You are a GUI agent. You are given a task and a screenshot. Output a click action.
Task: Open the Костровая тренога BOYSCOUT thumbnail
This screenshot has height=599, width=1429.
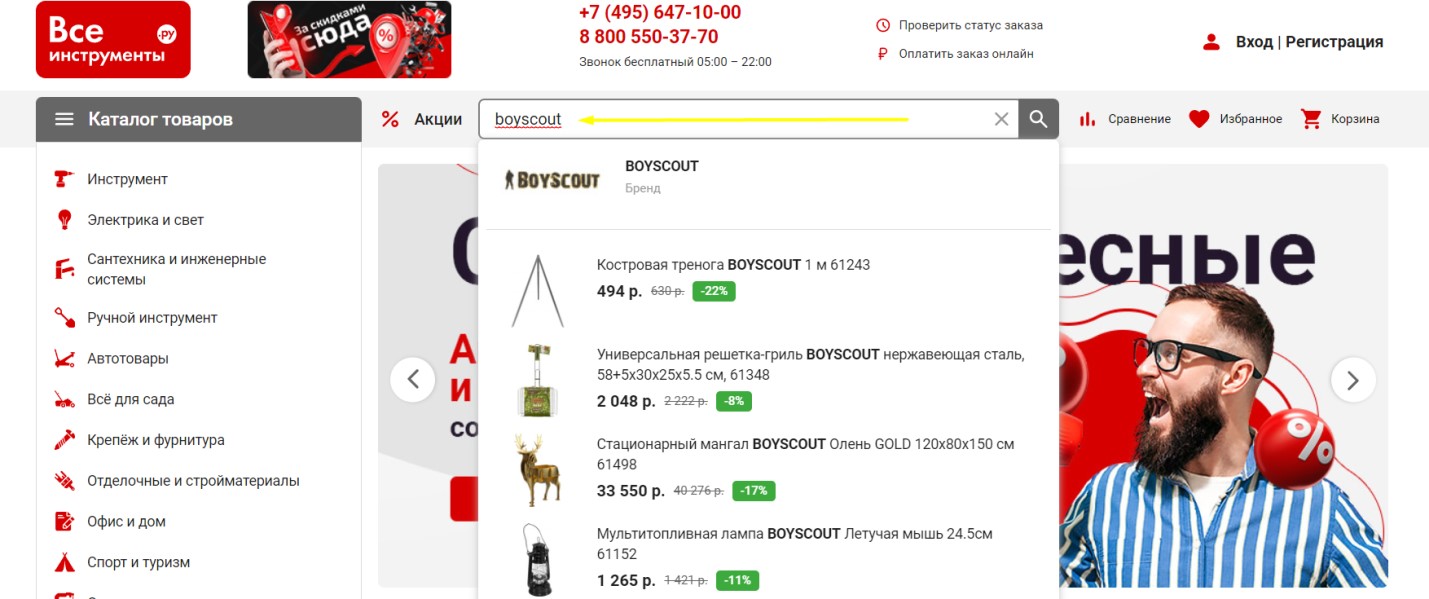click(x=538, y=291)
